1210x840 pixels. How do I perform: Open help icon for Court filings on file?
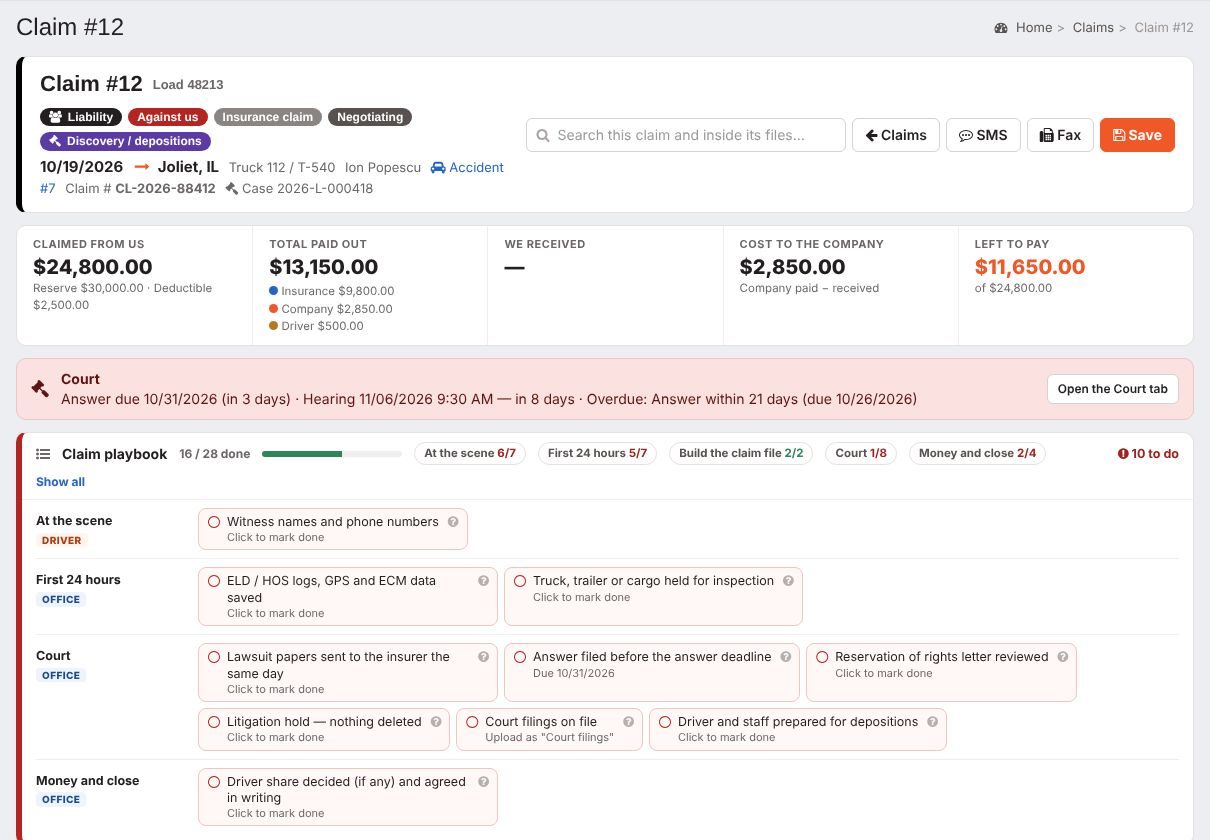[x=629, y=722]
